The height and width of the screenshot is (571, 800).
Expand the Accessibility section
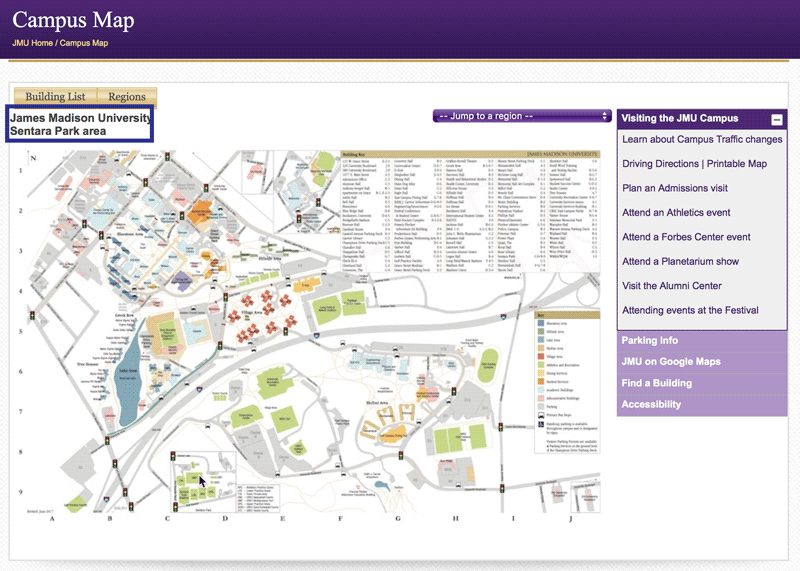coord(702,405)
